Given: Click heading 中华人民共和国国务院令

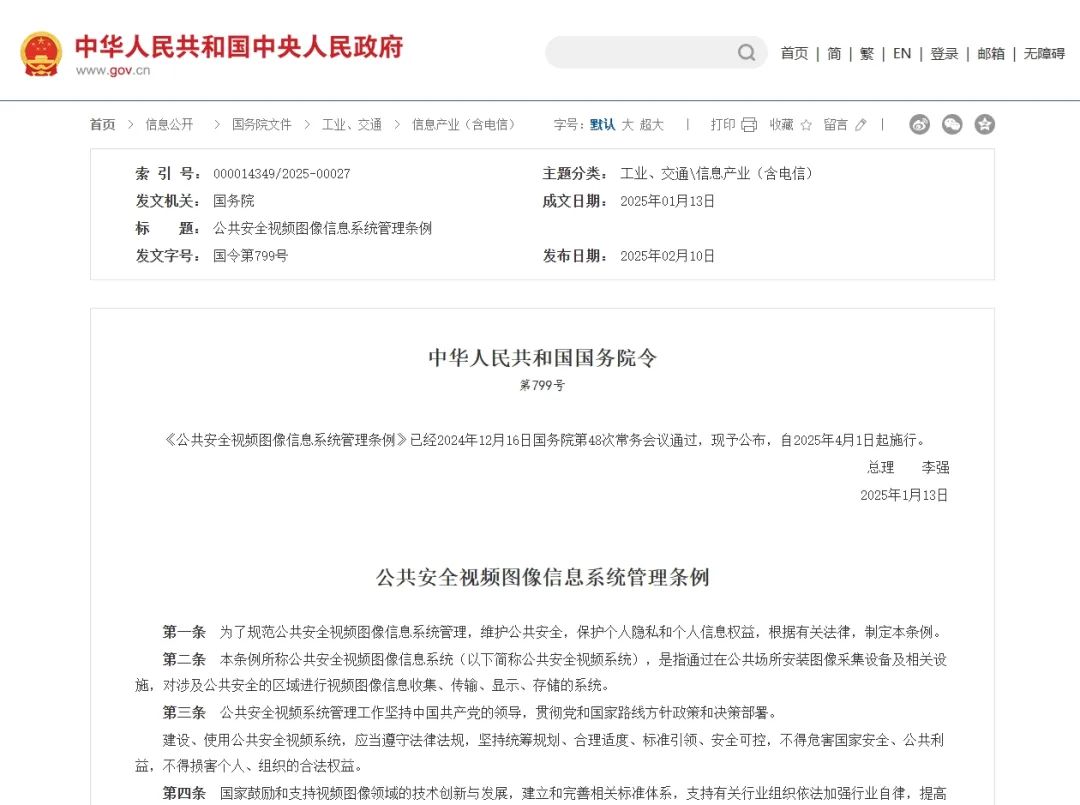Looking at the screenshot, I should [x=543, y=357].
